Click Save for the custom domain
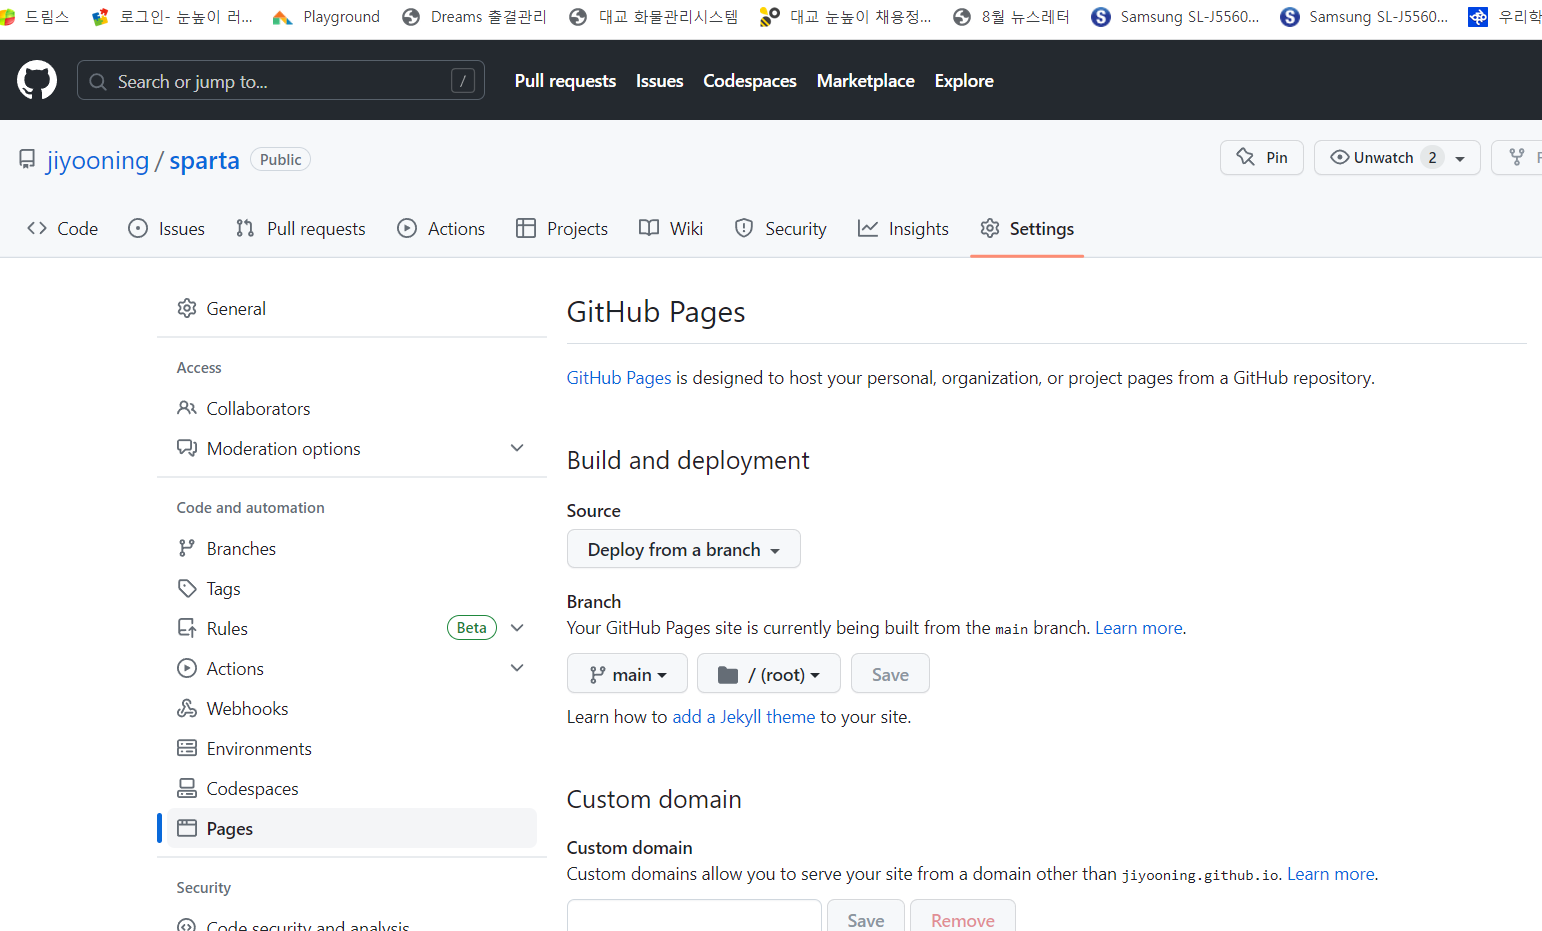This screenshot has width=1542, height=931. click(x=866, y=917)
